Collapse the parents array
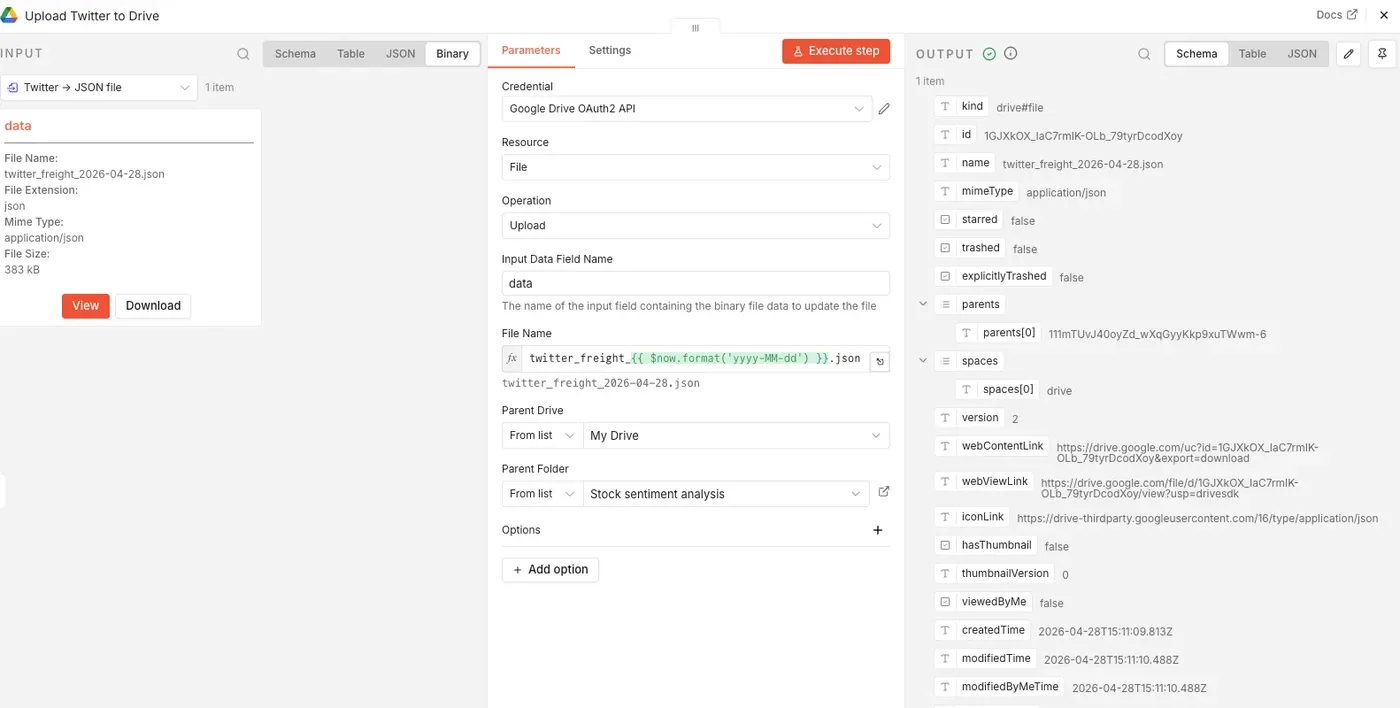The width and height of the screenshot is (1400, 708). [923, 304]
